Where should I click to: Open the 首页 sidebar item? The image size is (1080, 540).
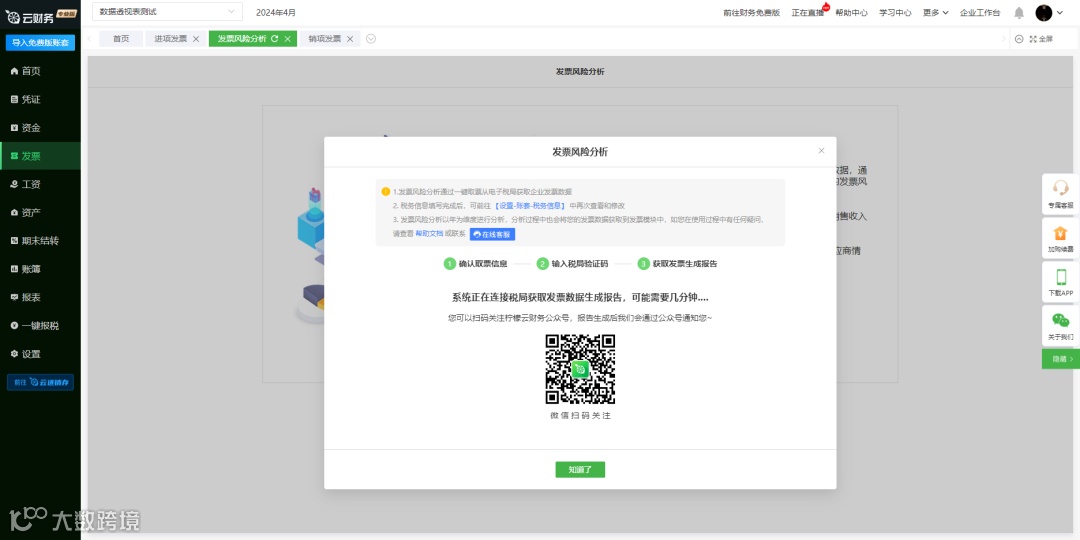click(40, 71)
